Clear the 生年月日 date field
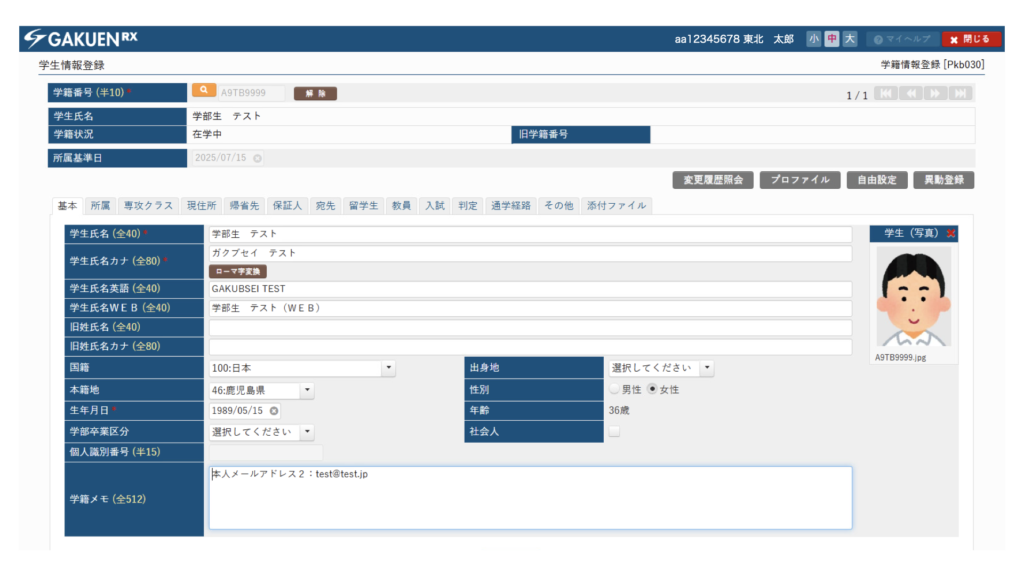1024x576 pixels. tap(274, 411)
